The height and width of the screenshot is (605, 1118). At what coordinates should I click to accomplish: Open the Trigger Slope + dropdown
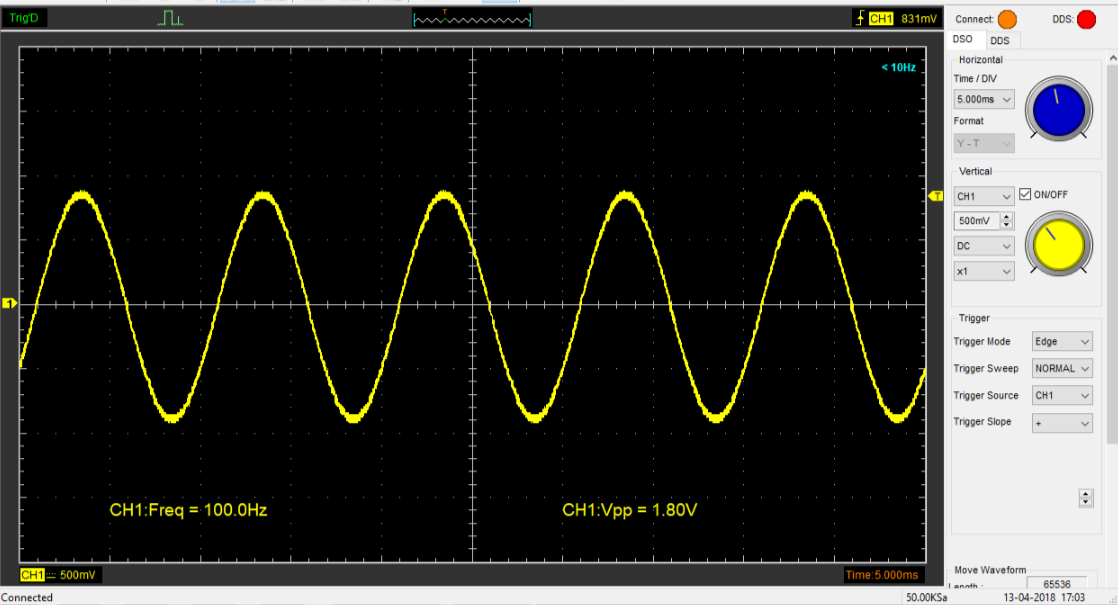[x=1062, y=423]
